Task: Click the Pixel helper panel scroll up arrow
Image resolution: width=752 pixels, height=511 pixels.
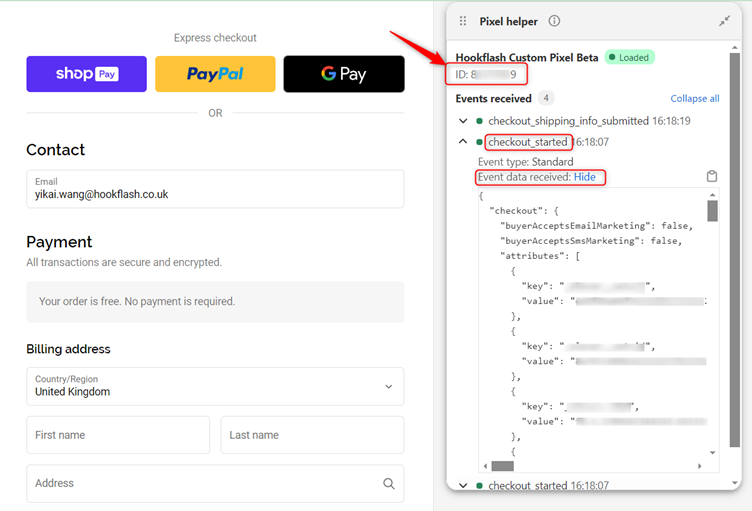Action: [x=735, y=48]
